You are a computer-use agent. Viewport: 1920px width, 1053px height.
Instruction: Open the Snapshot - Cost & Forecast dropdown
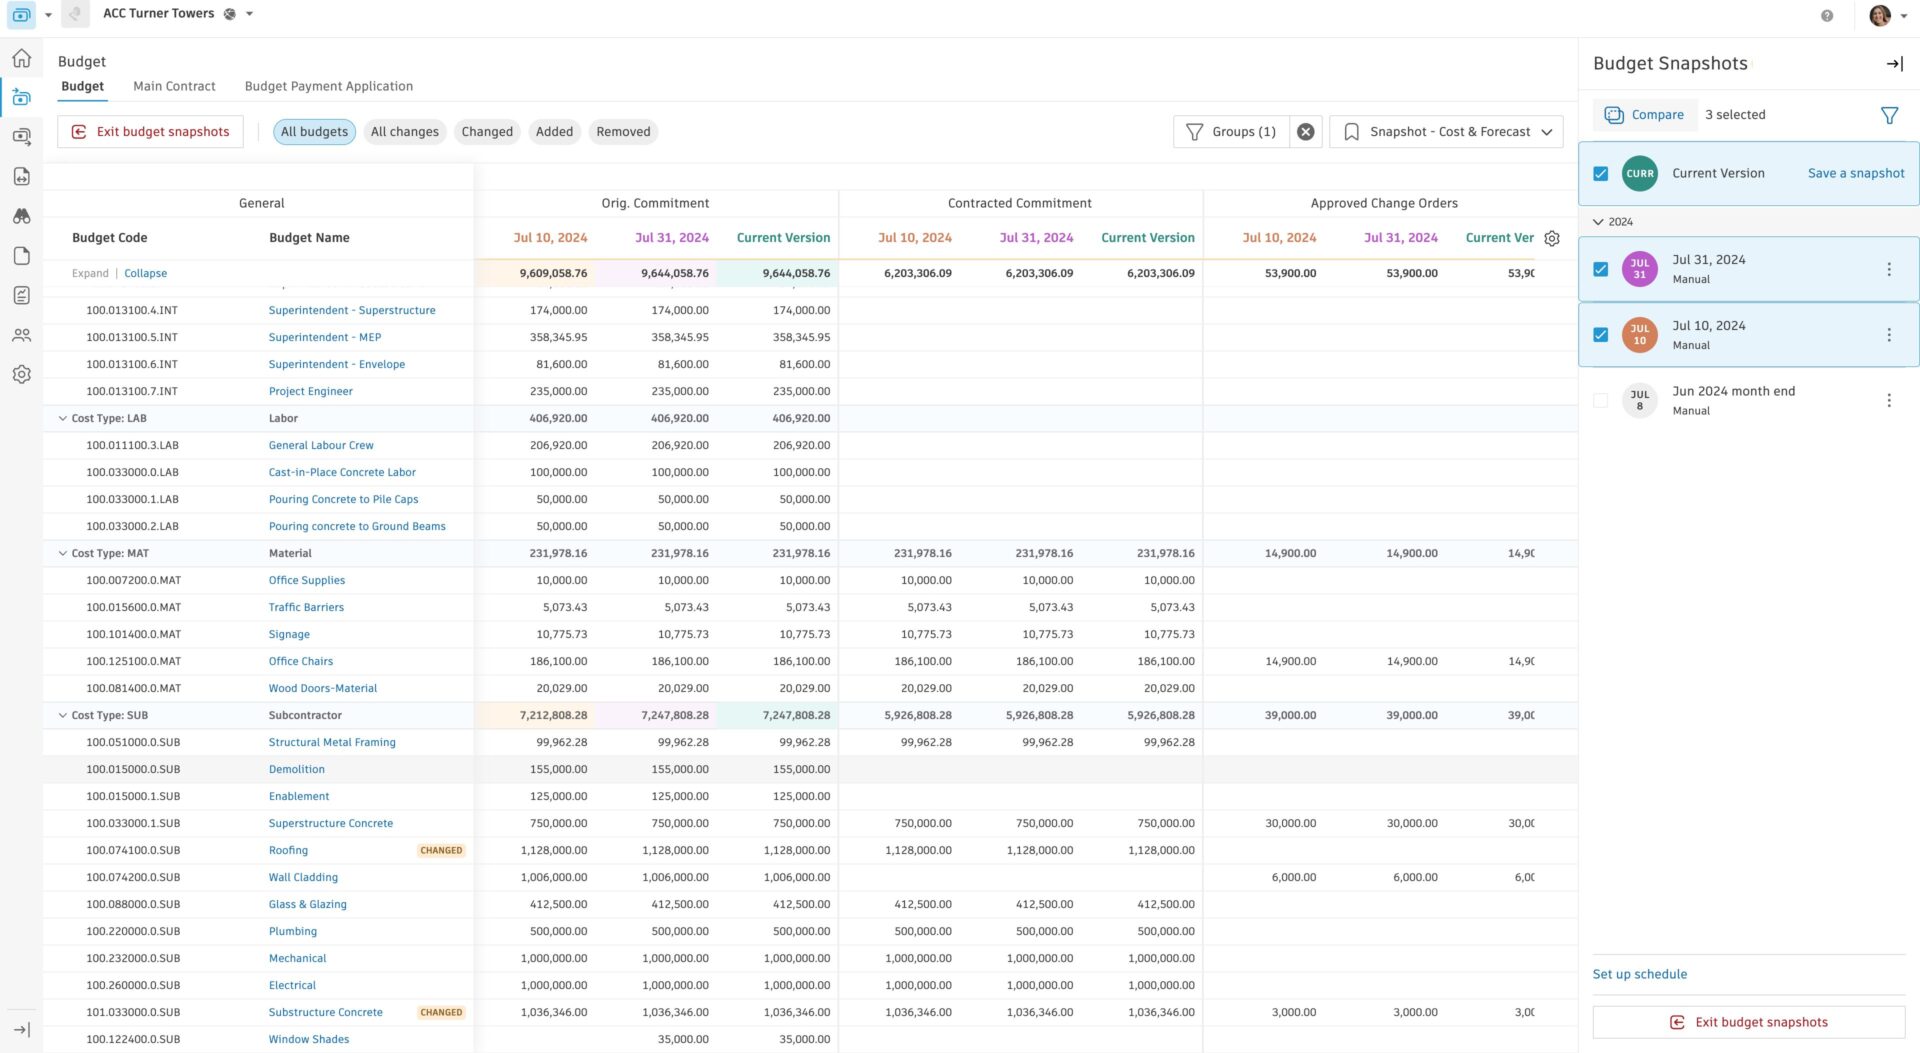click(1446, 132)
